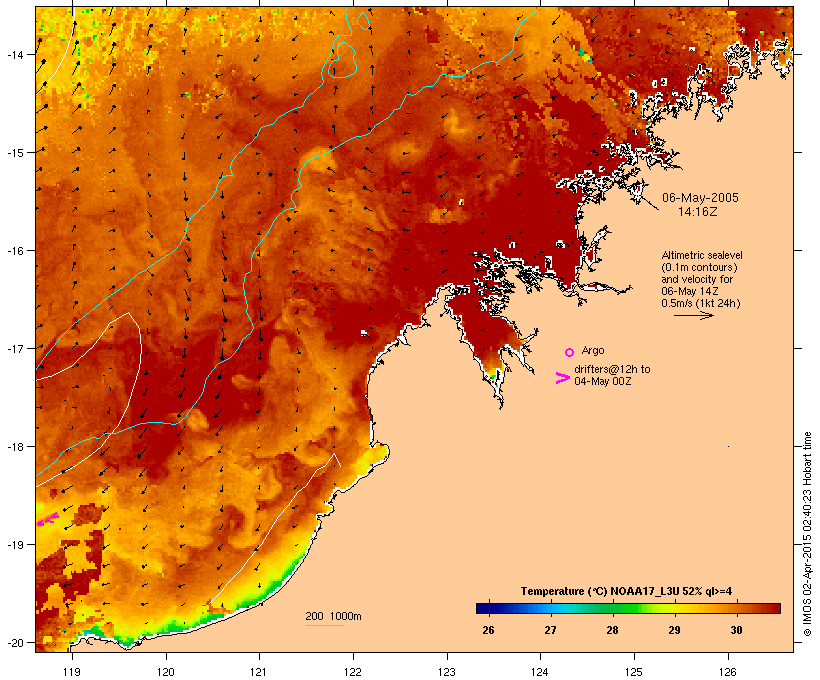Click the '04-May 00Z' legend label
The image size is (820, 680).
point(603,381)
